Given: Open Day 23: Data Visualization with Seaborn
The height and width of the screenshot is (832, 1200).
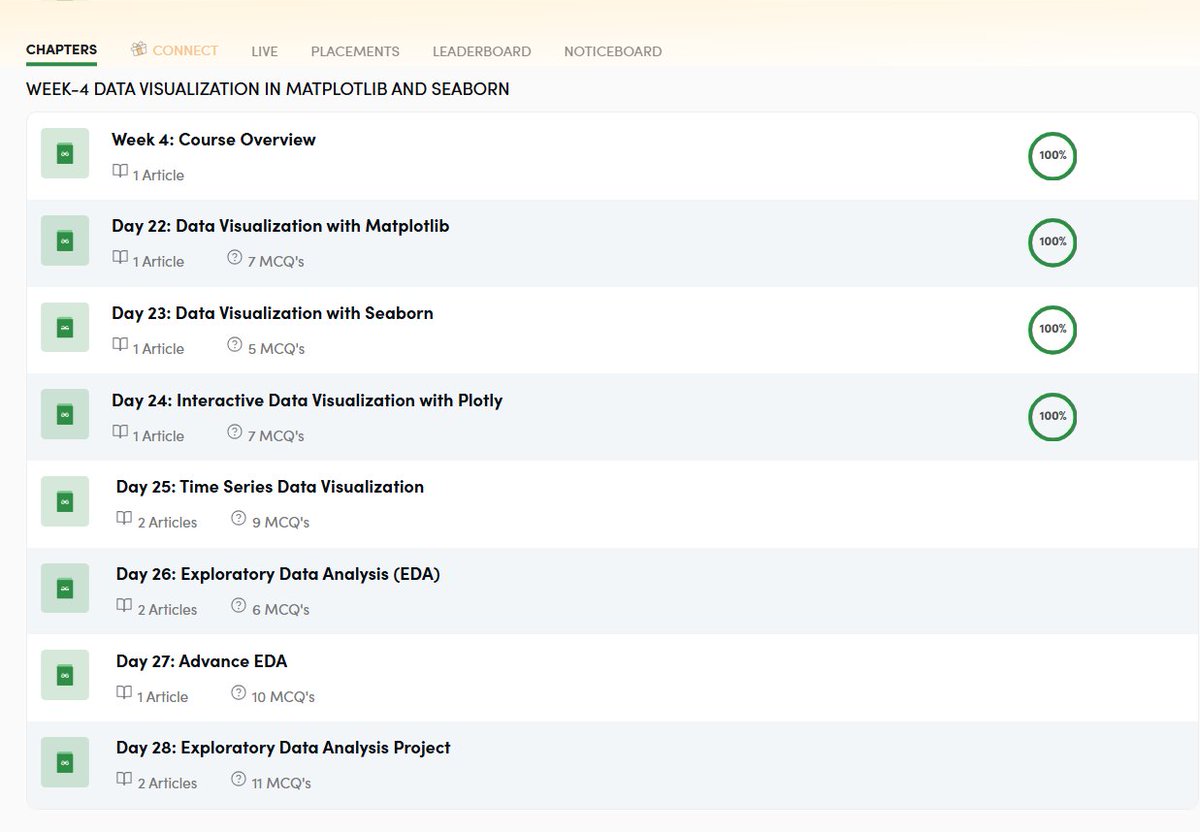Looking at the screenshot, I should 272,314.
